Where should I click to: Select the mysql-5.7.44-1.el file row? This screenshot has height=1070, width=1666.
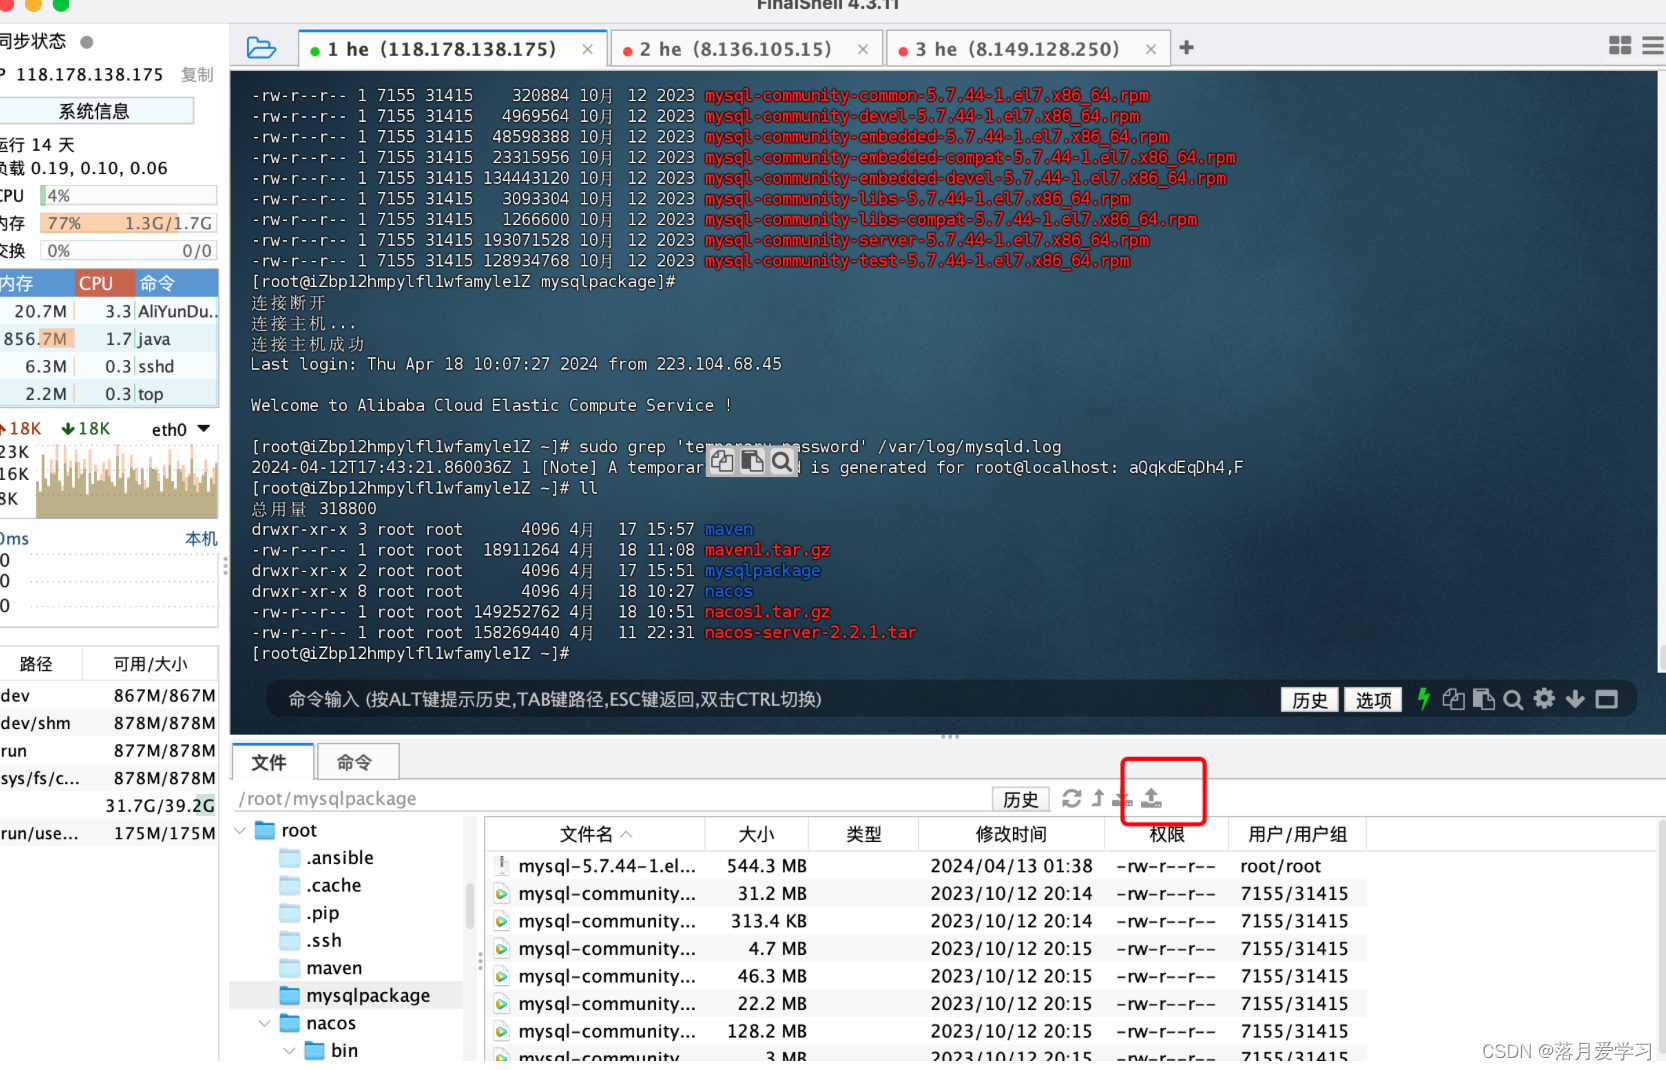click(925, 866)
